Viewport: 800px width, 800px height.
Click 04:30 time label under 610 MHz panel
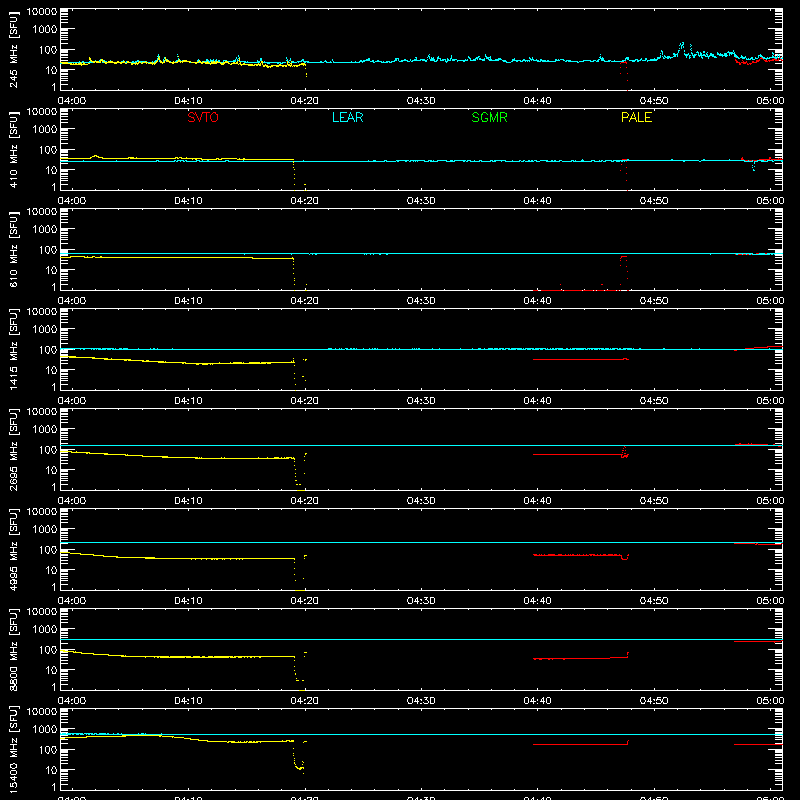[x=421, y=301]
